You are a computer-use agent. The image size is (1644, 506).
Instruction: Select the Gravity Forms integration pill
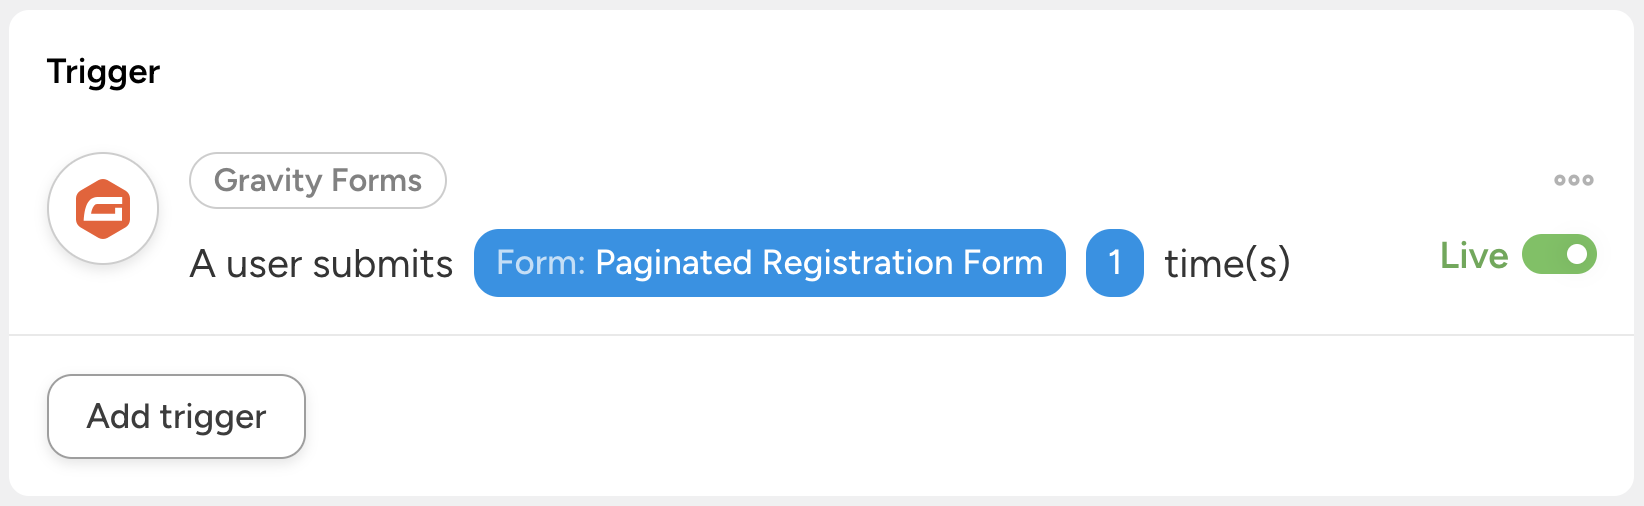tap(317, 180)
